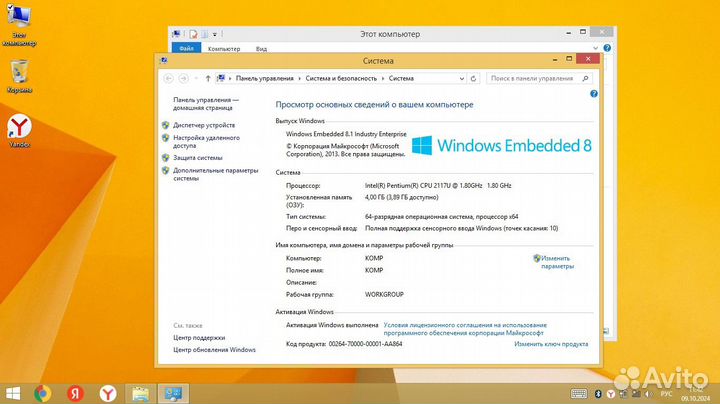Viewport: 720px width, 404px height.
Task: Open Центр поддержки link
Action: click(199, 337)
